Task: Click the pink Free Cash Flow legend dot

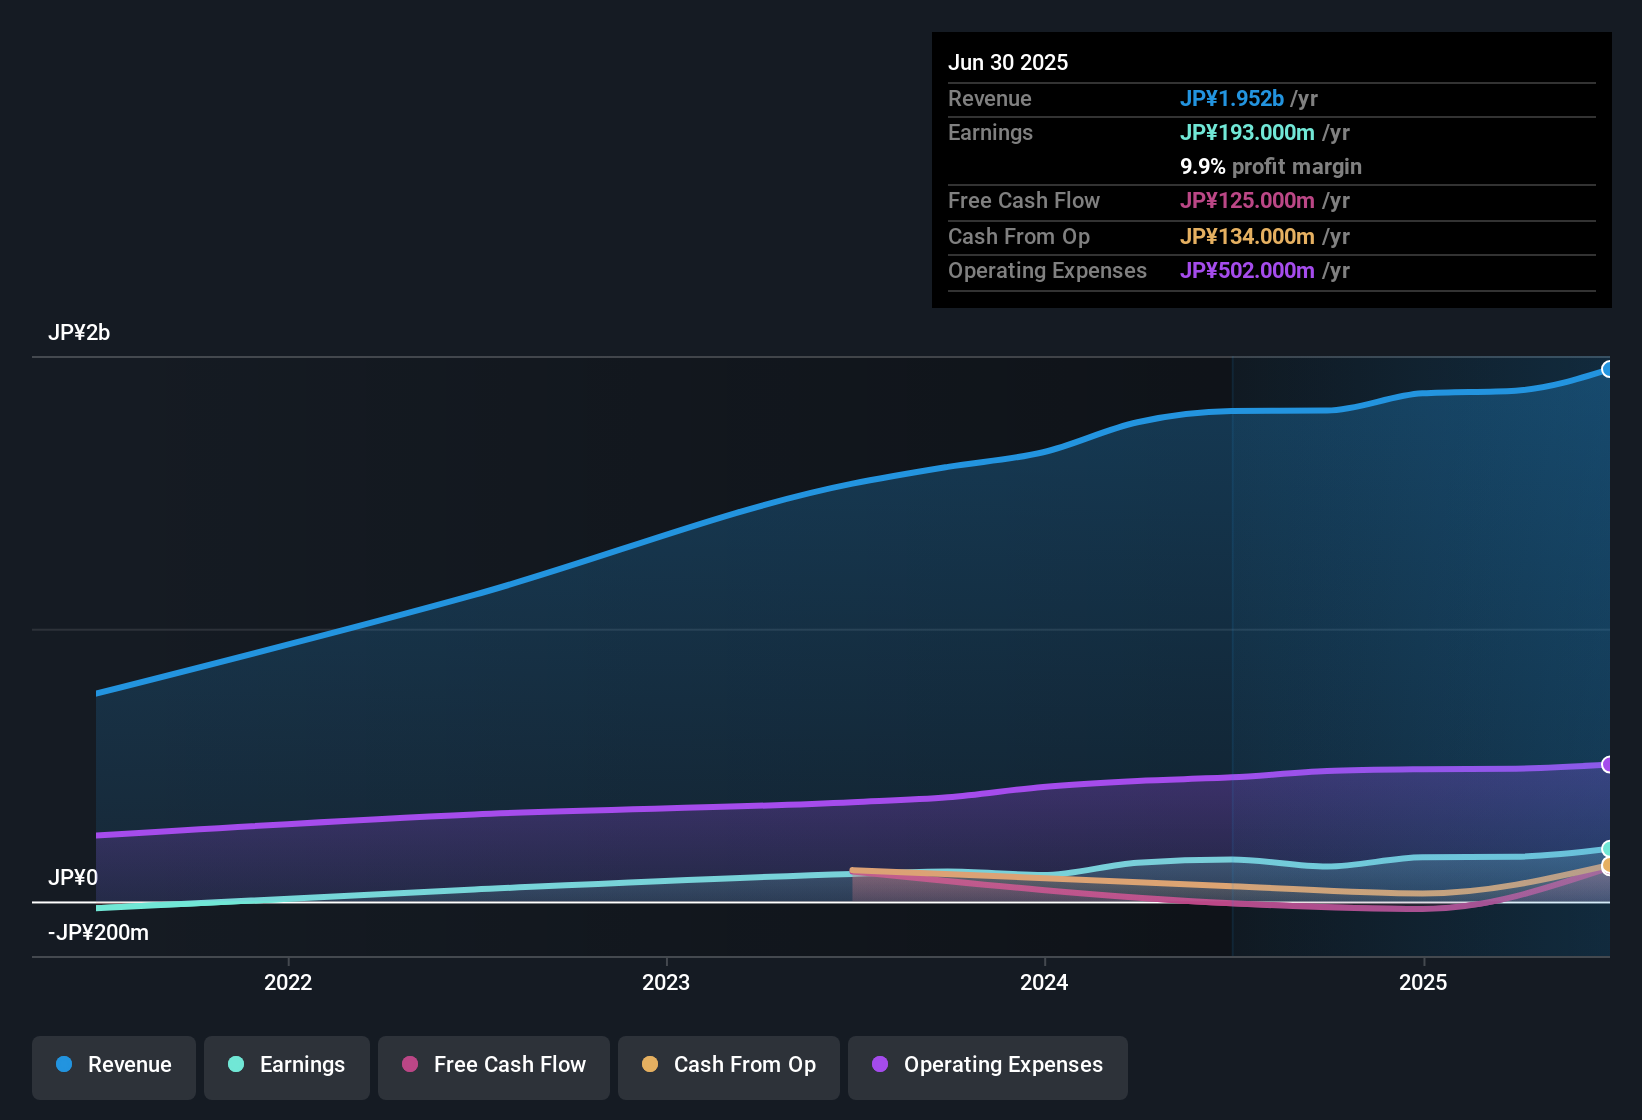Action: (410, 1064)
